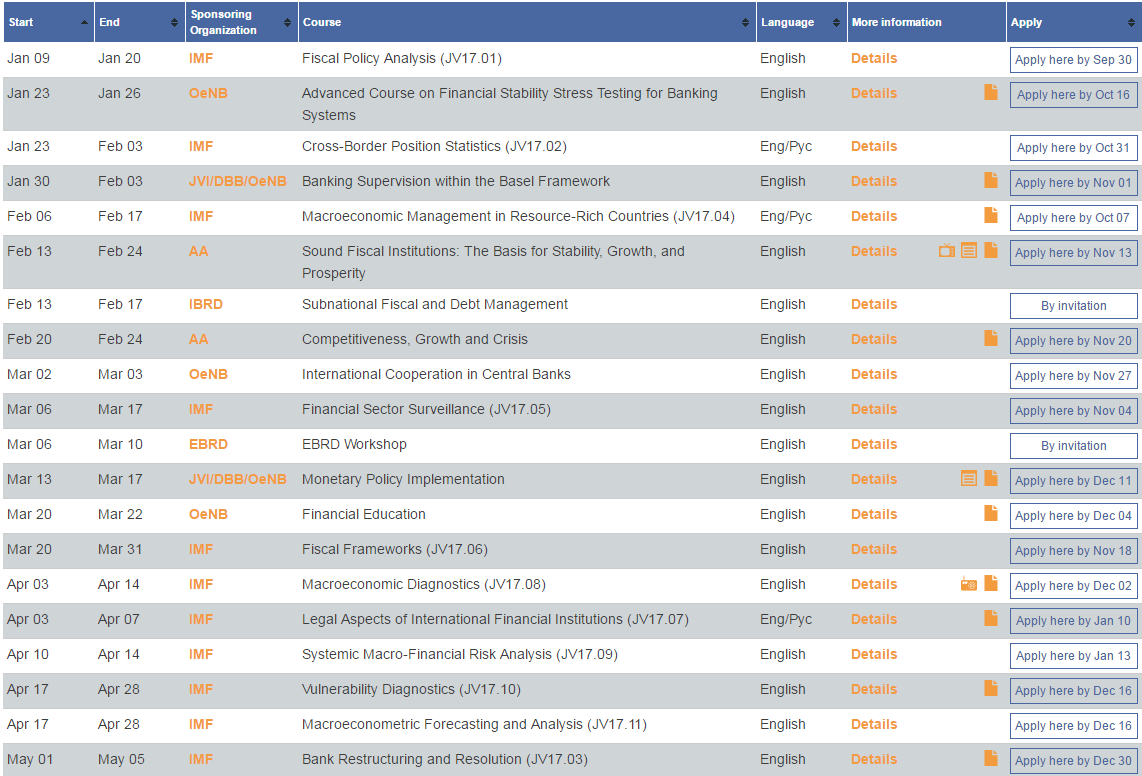Open AA link for Competitiveness, Growth and Crisis
Screen dimensions: 1142x776
[x=198, y=340]
